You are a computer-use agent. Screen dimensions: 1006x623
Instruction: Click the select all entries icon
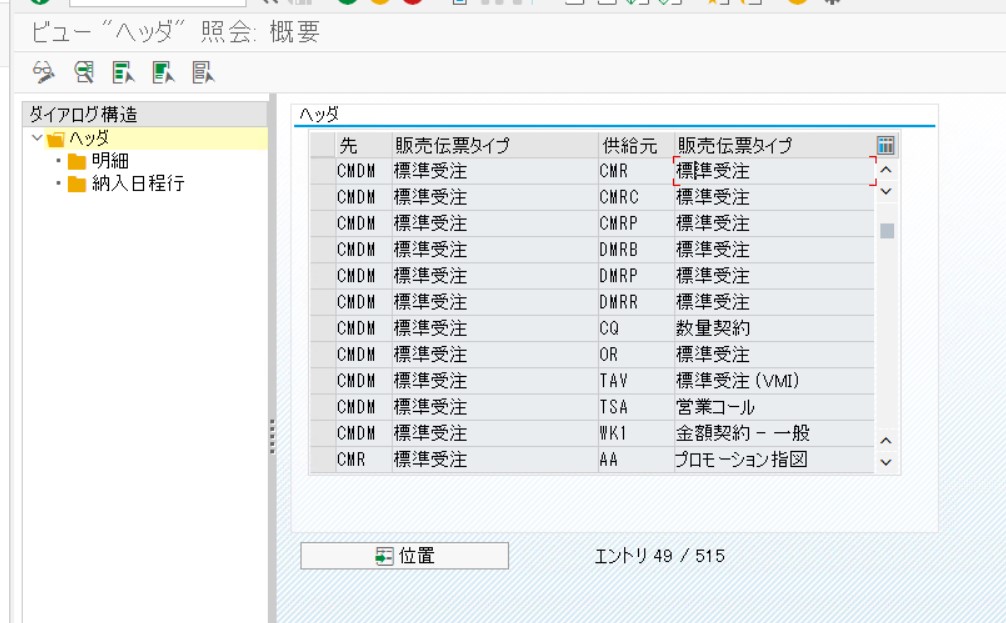pos(124,72)
